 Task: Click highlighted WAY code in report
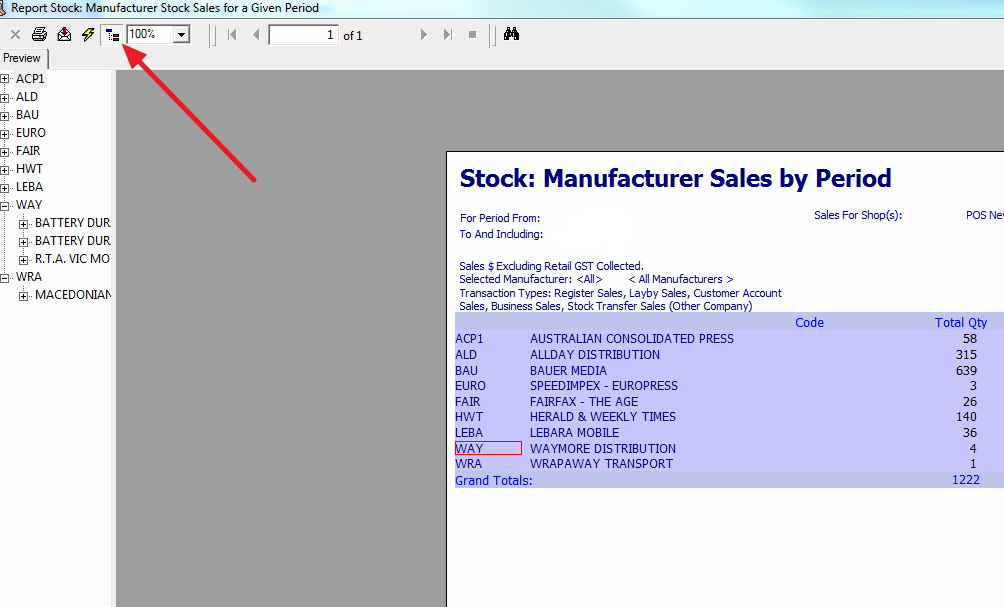click(489, 448)
